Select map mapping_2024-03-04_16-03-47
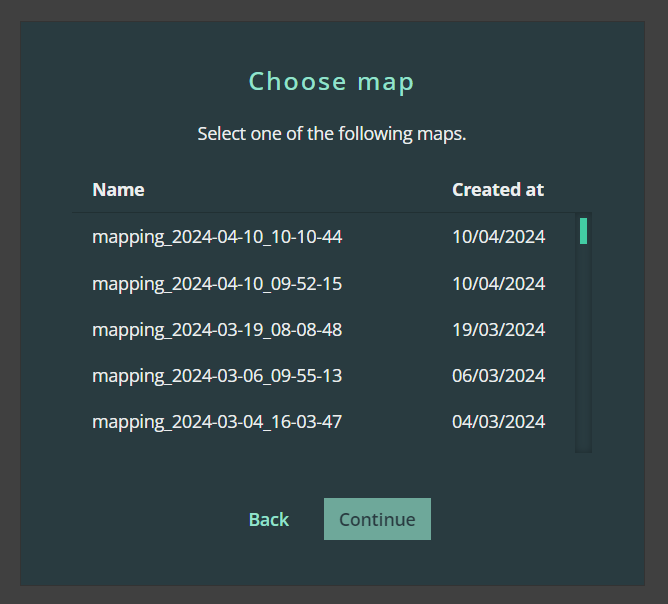Viewport: 668px width, 604px height. (x=217, y=422)
